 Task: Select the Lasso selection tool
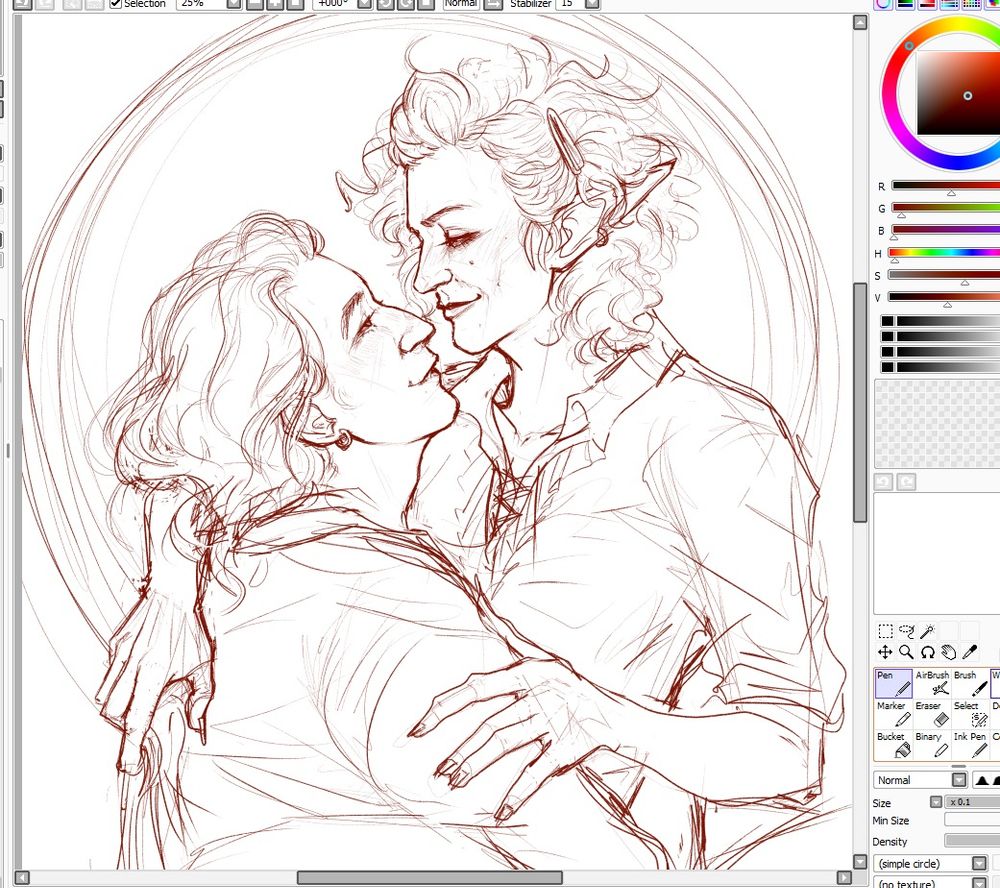pyautogui.click(x=906, y=631)
